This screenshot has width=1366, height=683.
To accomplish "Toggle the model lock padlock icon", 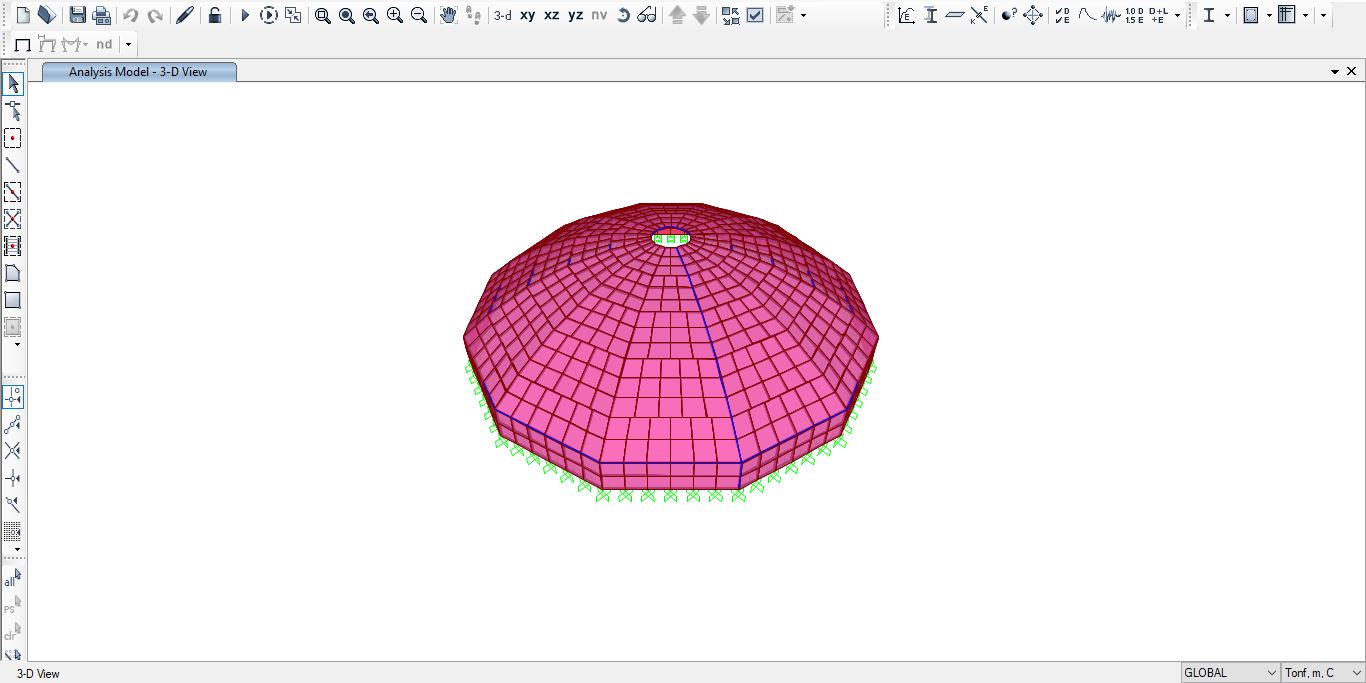I will pos(214,15).
